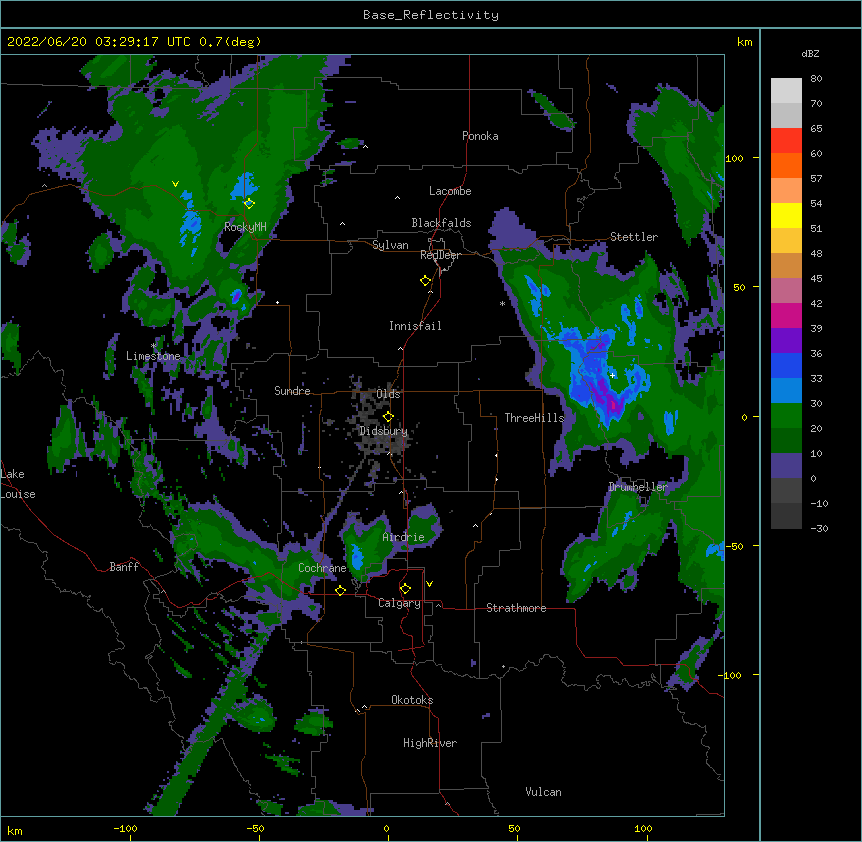Click the Airdrie city label
Viewport: 862px width, 842px height.
(403, 538)
